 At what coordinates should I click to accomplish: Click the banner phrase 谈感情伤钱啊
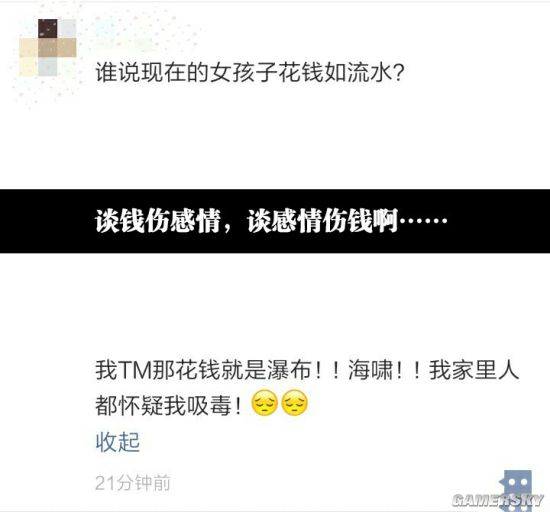(323, 221)
